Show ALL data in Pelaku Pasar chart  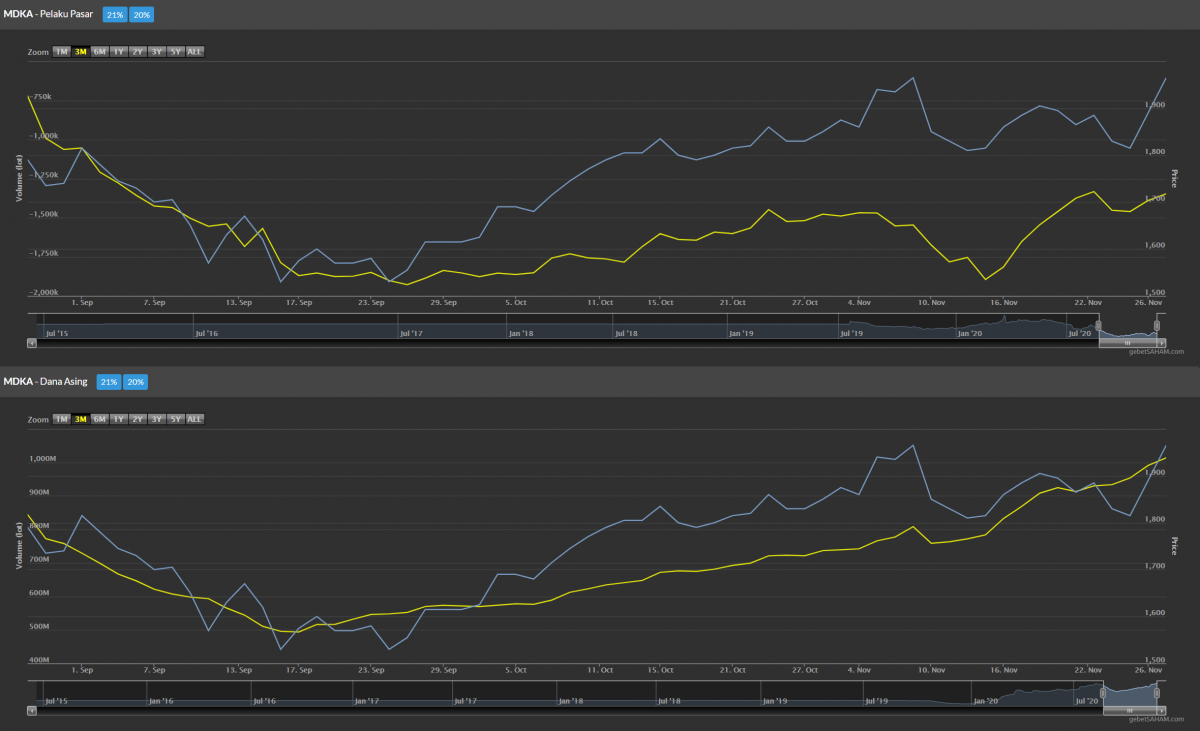click(x=195, y=51)
